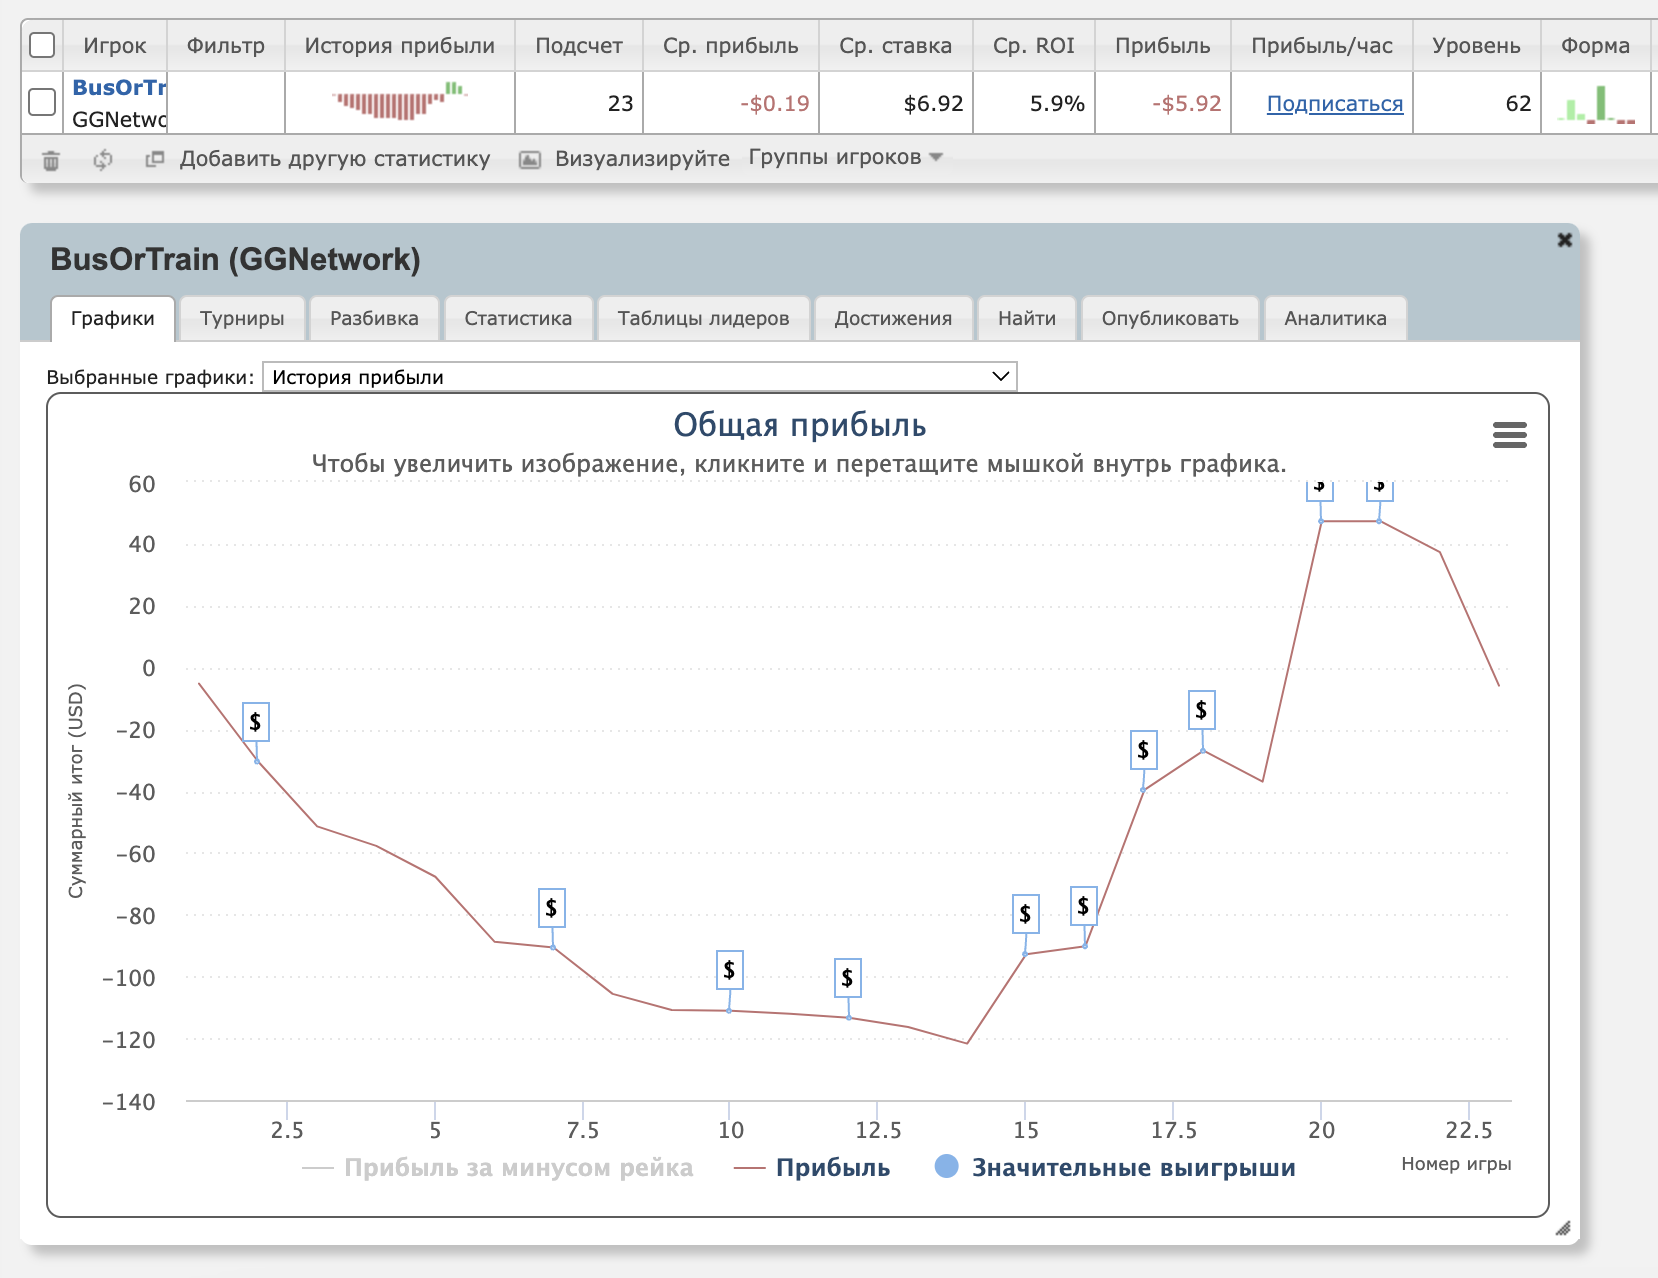Image resolution: width=1658 pixels, height=1278 pixels.
Task: Toggle the header select-all checkbox
Action: click(x=42, y=46)
